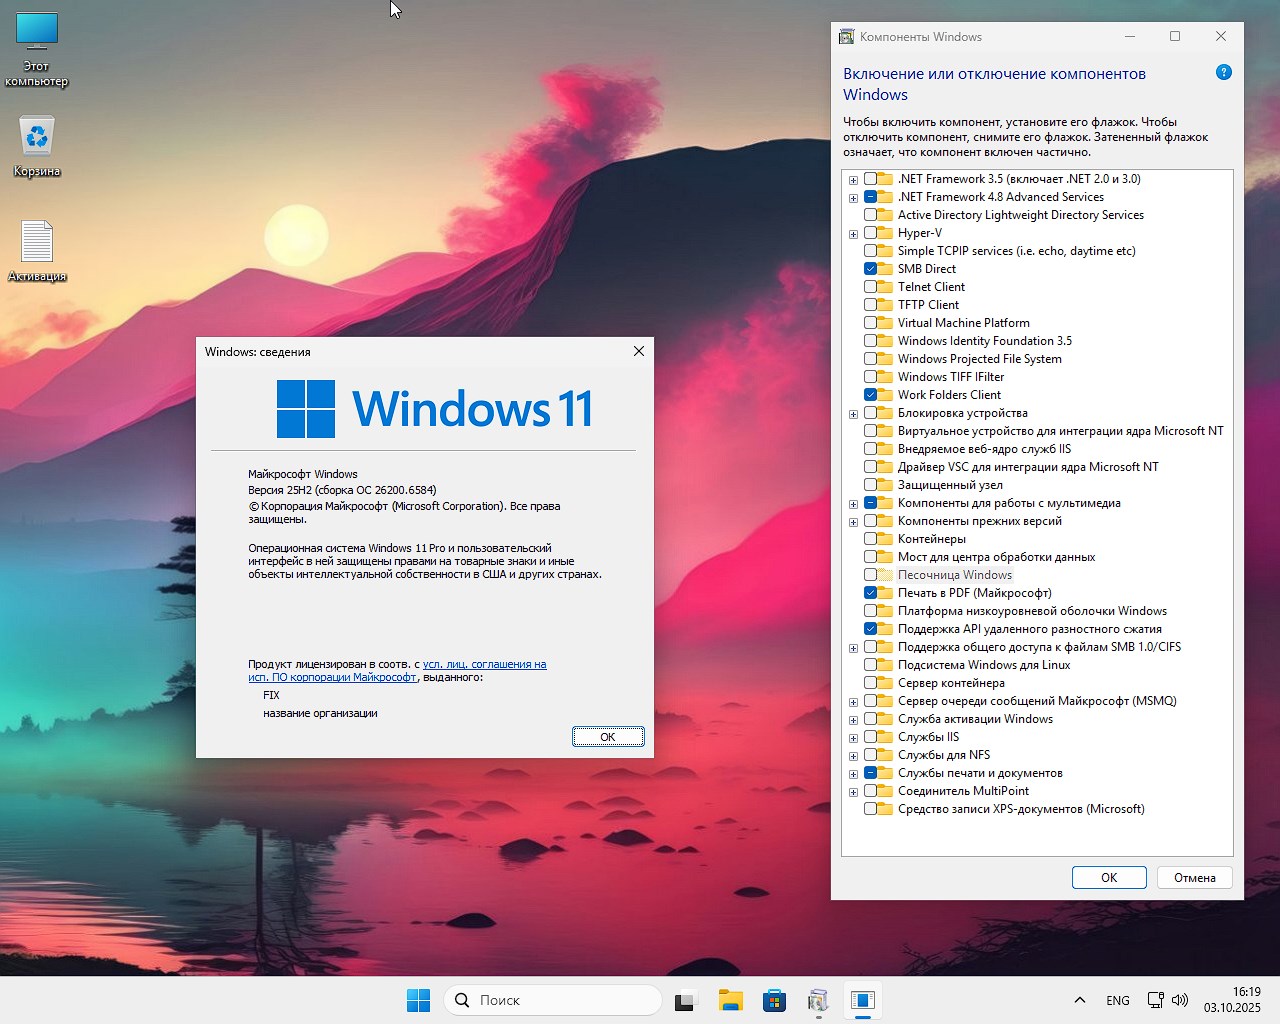This screenshot has height=1024, width=1280.
Task: Toggle the Virtual Machine Platform checkbox
Action: 870,323
